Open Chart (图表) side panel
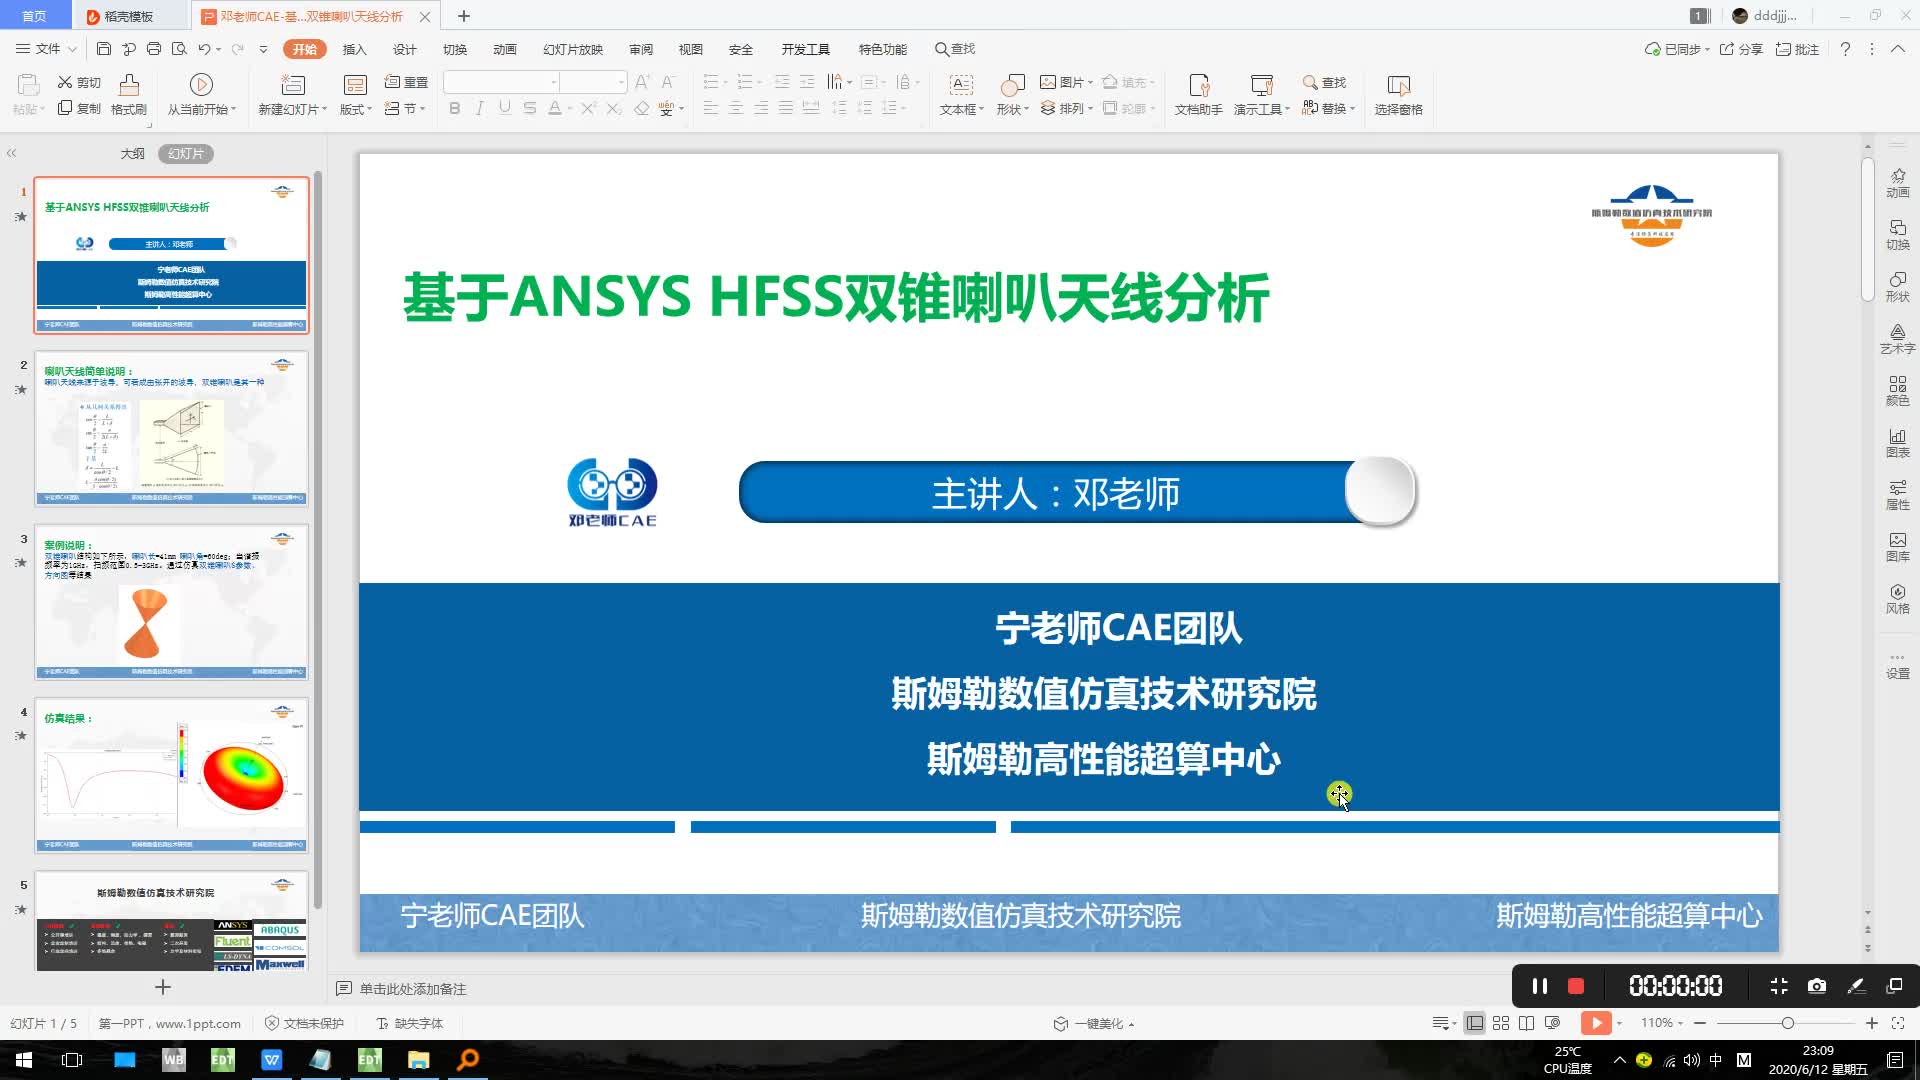 1897,443
